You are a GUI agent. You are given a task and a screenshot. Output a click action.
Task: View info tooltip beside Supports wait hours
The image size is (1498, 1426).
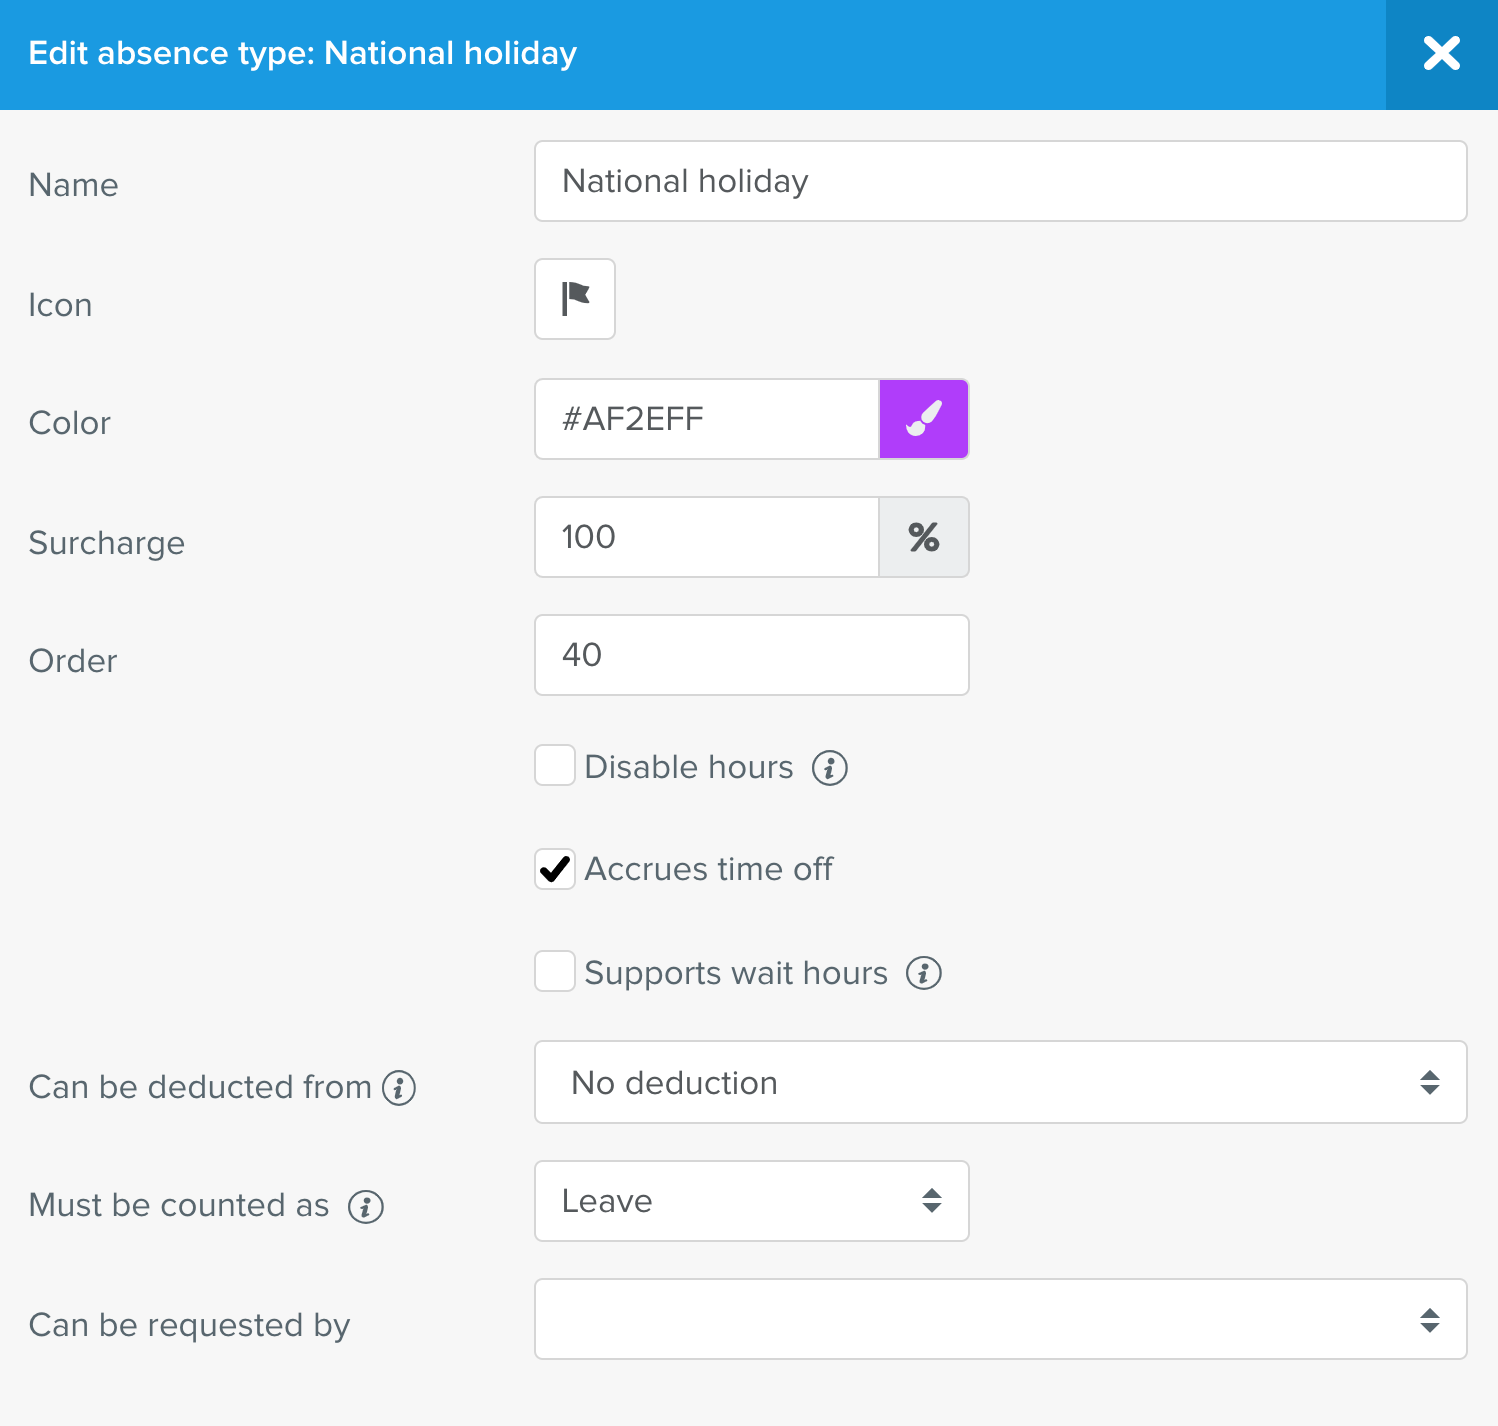click(x=923, y=972)
